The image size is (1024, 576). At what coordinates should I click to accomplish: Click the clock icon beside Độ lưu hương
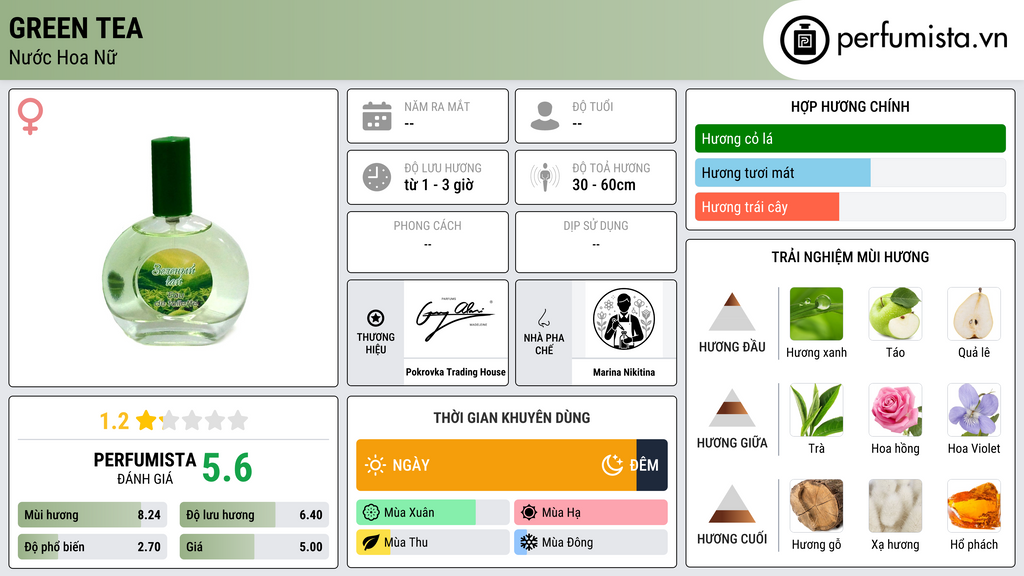(x=377, y=177)
